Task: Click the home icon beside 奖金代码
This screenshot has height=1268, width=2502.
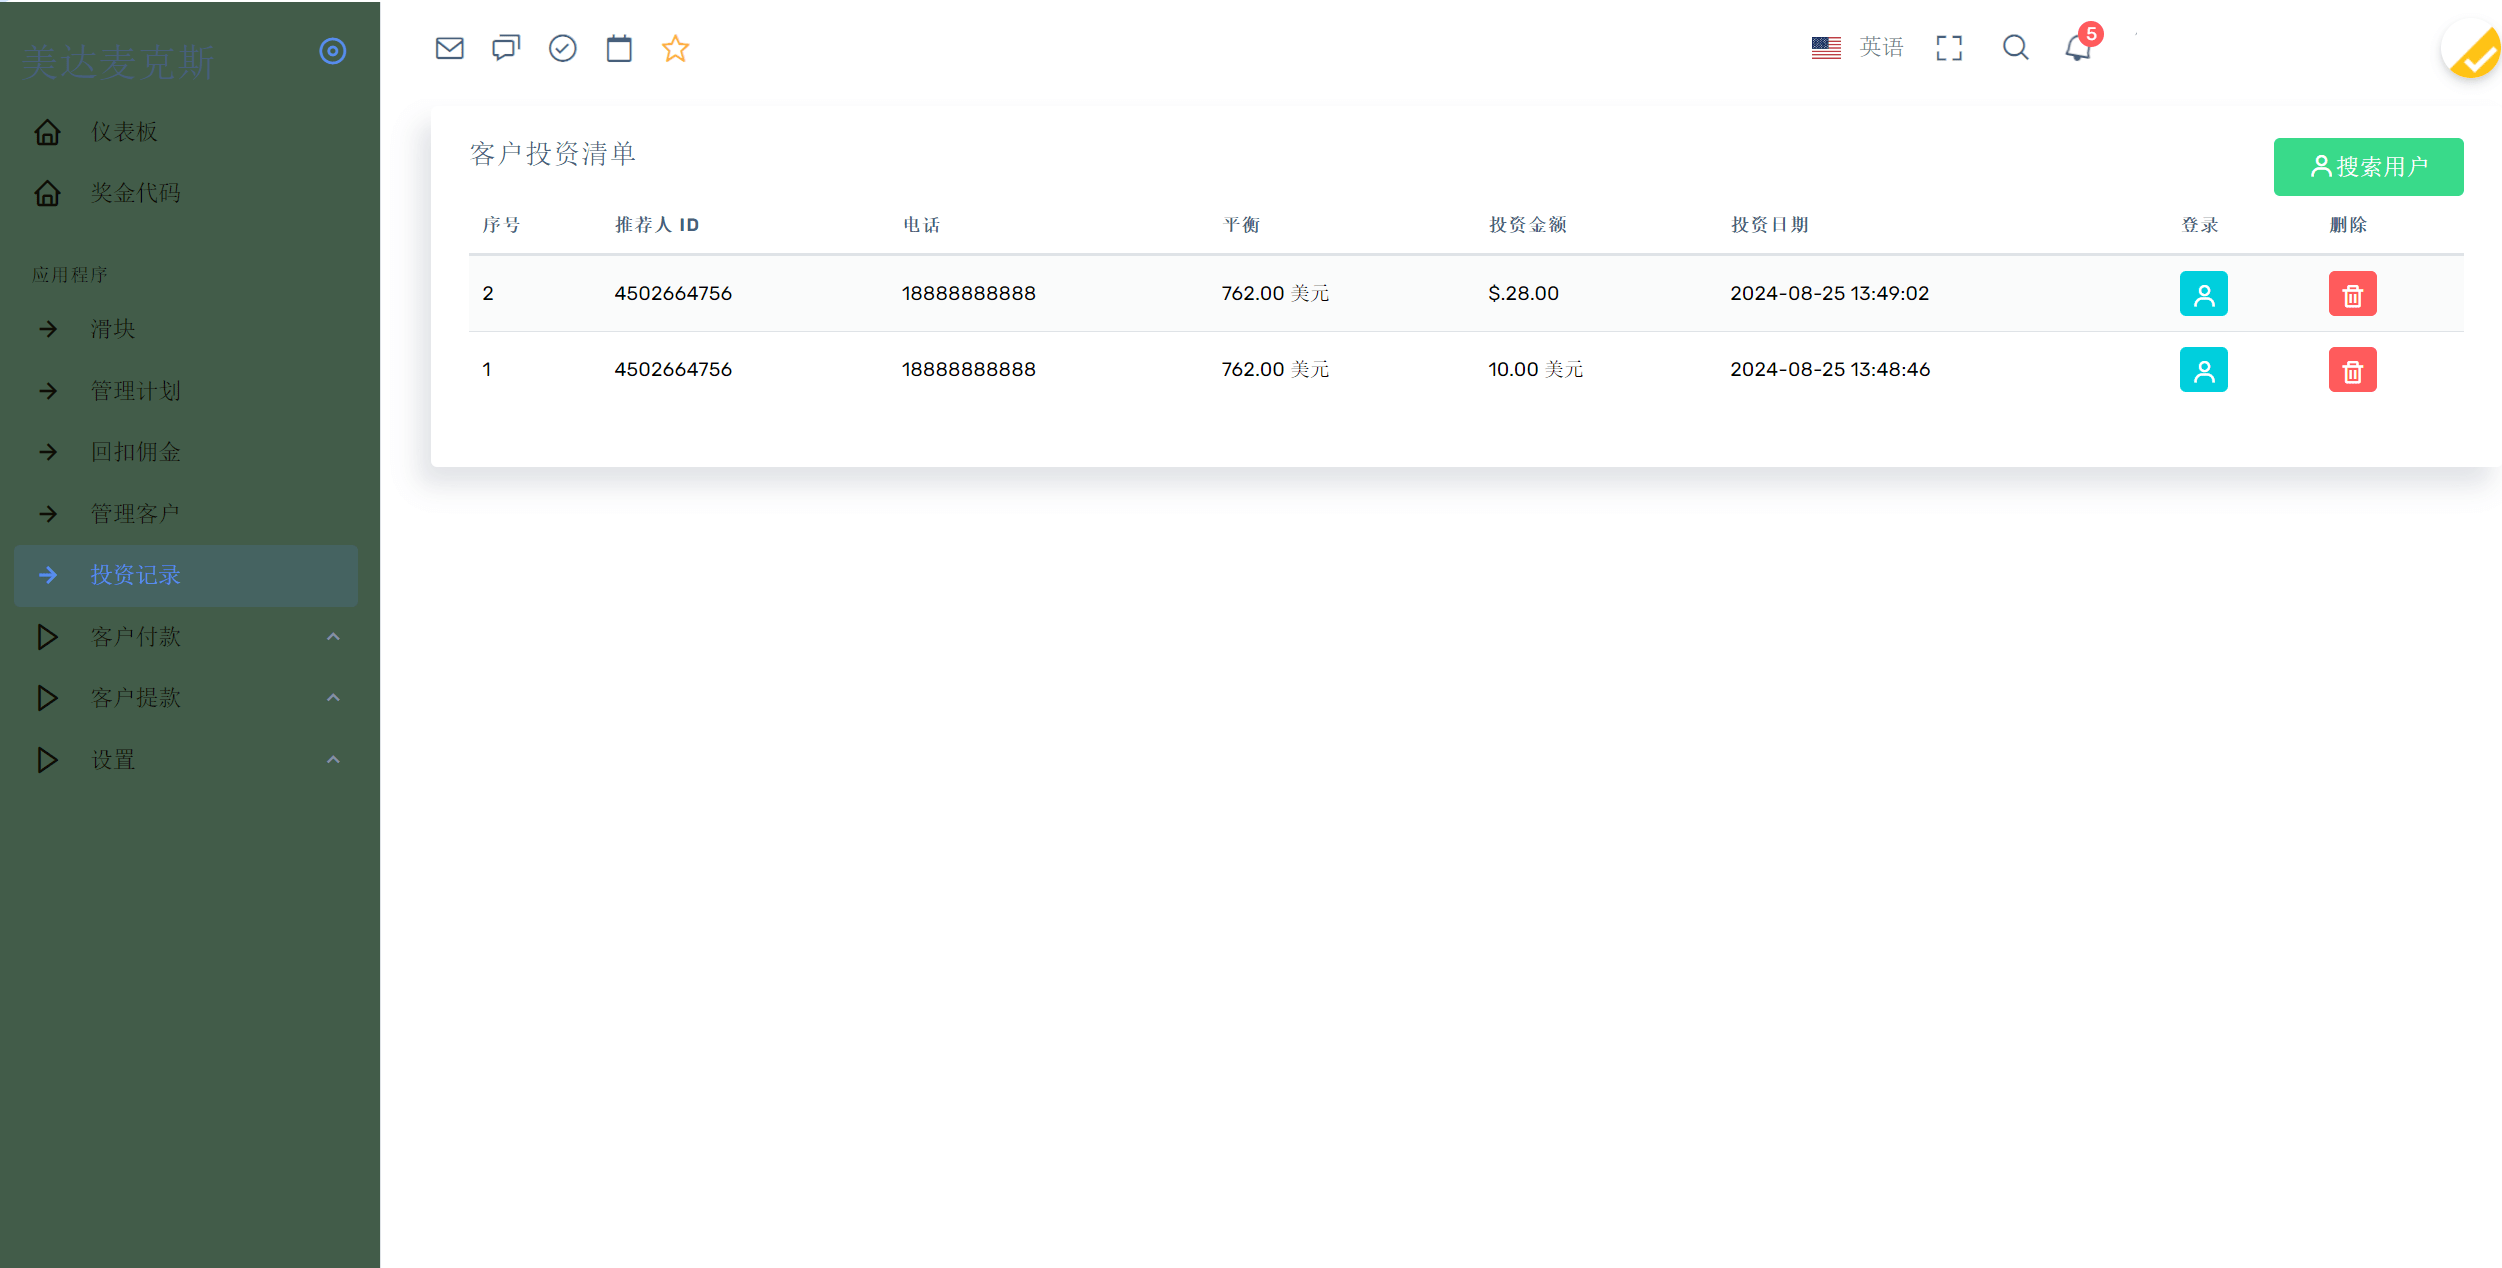Action: 47,193
